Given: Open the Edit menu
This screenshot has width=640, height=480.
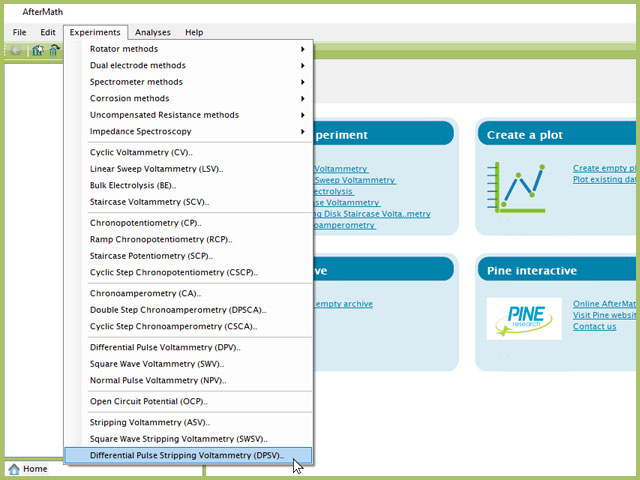Looking at the screenshot, I should 48,32.
